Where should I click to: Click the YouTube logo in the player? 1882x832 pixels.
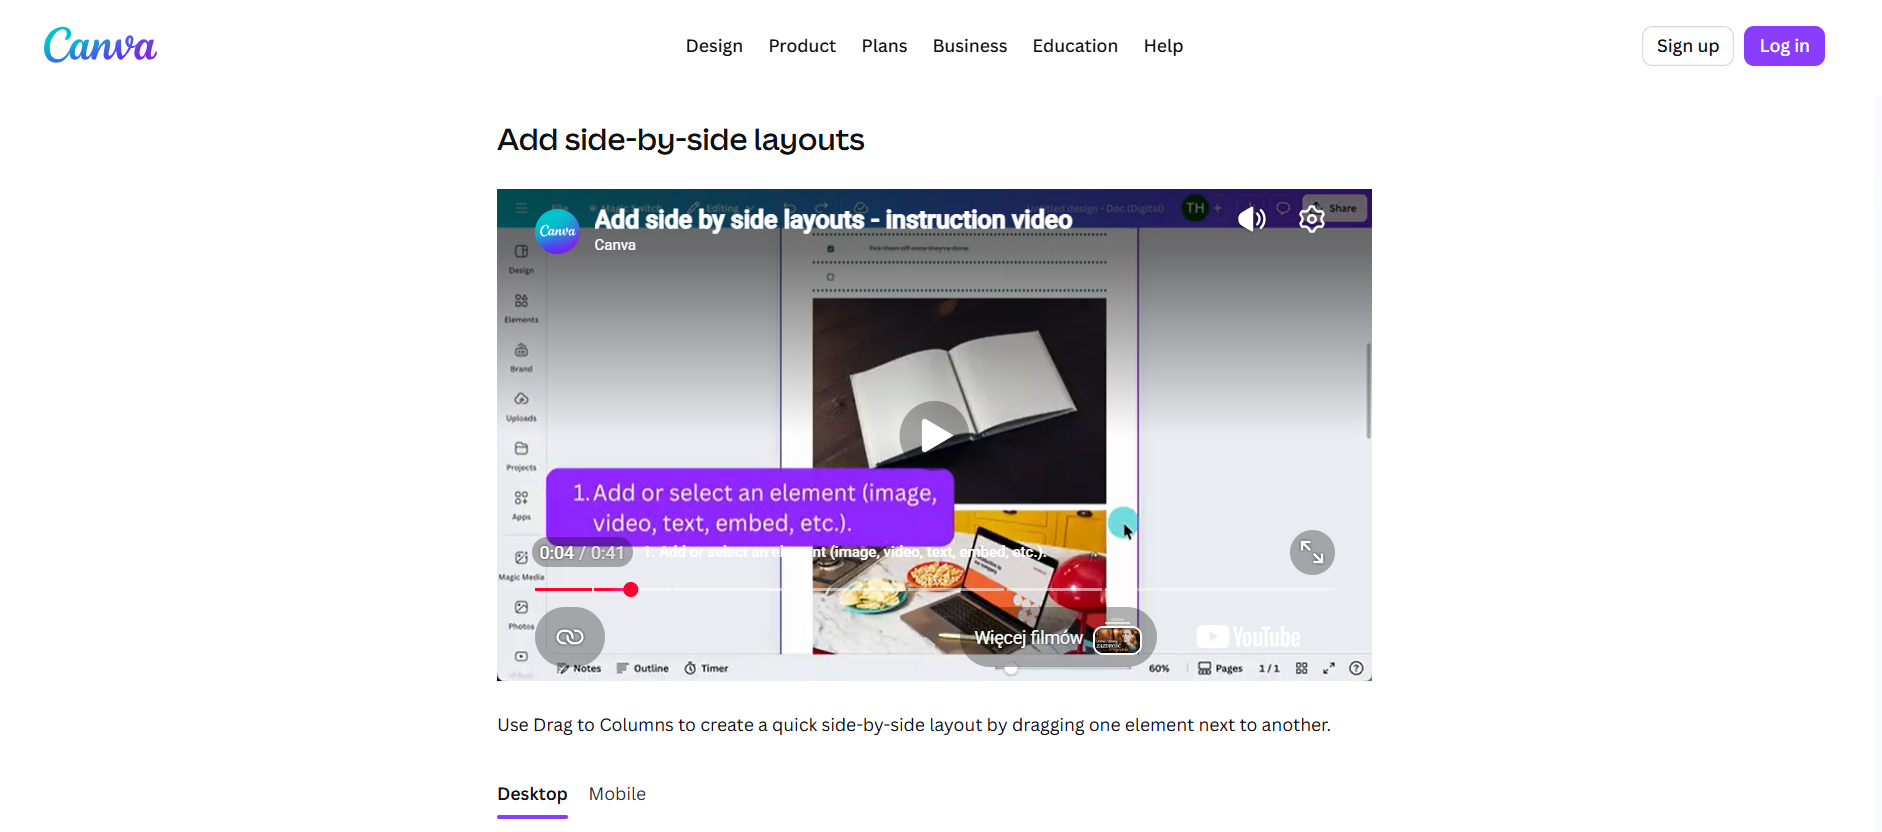(1248, 637)
